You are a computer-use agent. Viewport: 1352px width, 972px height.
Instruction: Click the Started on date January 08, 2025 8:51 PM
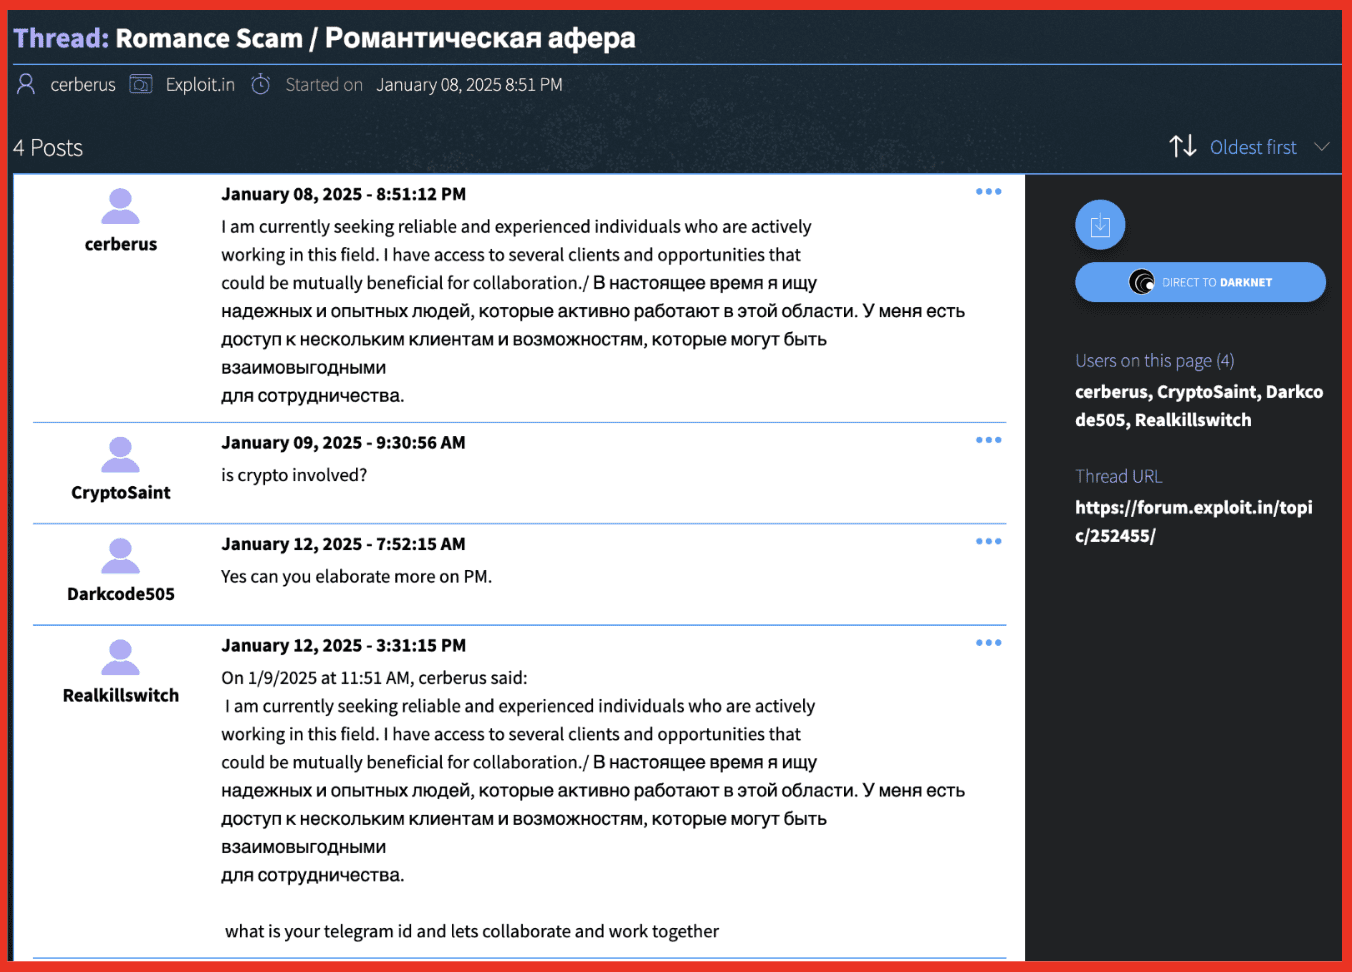tap(469, 85)
